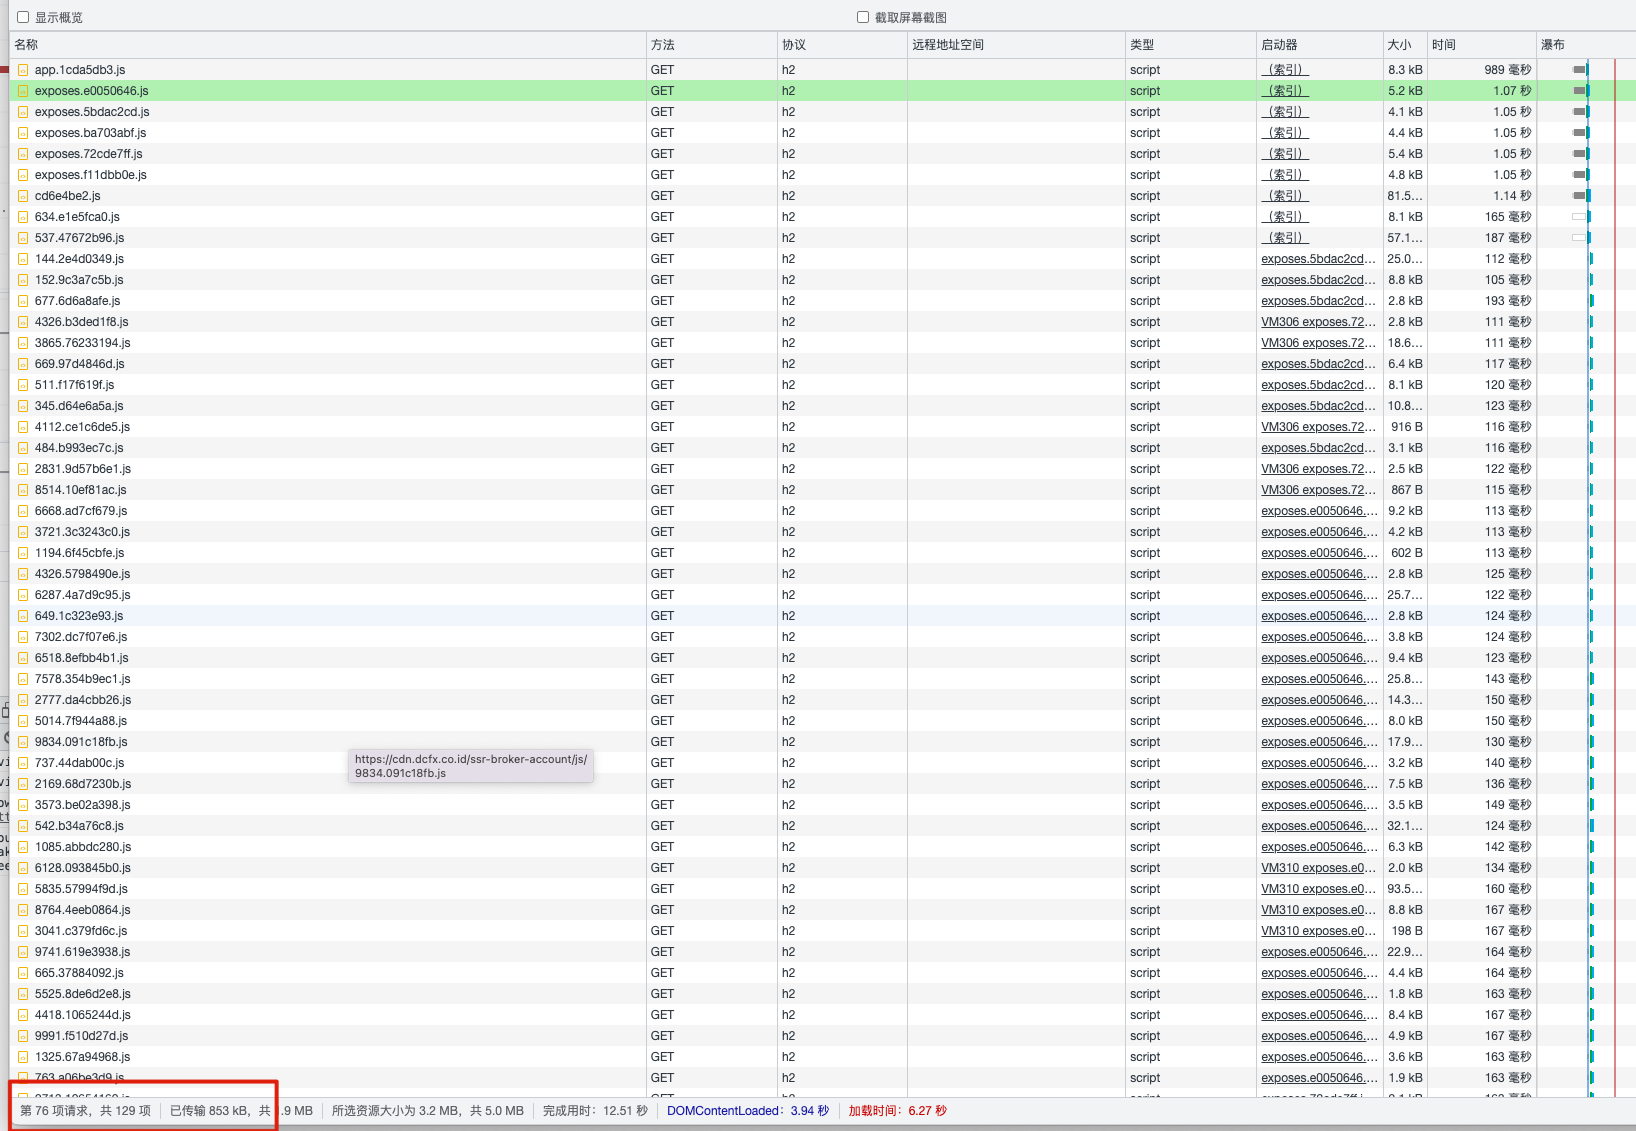Open 索引 initiator link for cd6e4be2.js
Image resolution: width=1636 pixels, height=1131 pixels.
pos(1285,196)
